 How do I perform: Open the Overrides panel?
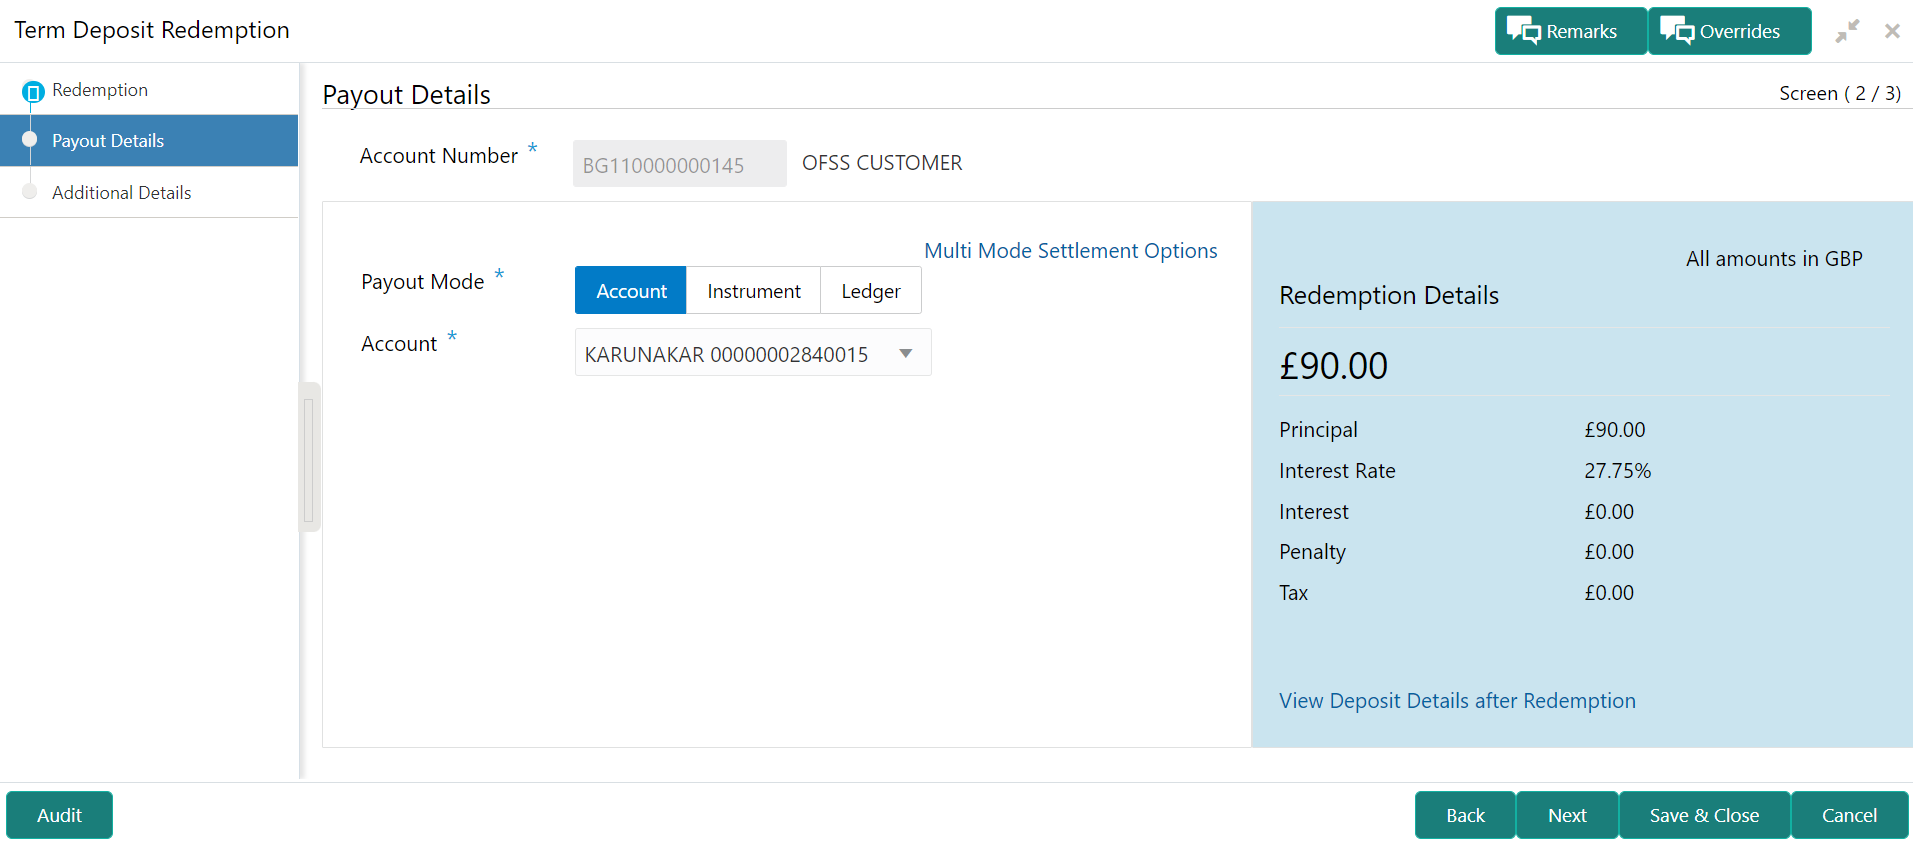point(1729,31)
